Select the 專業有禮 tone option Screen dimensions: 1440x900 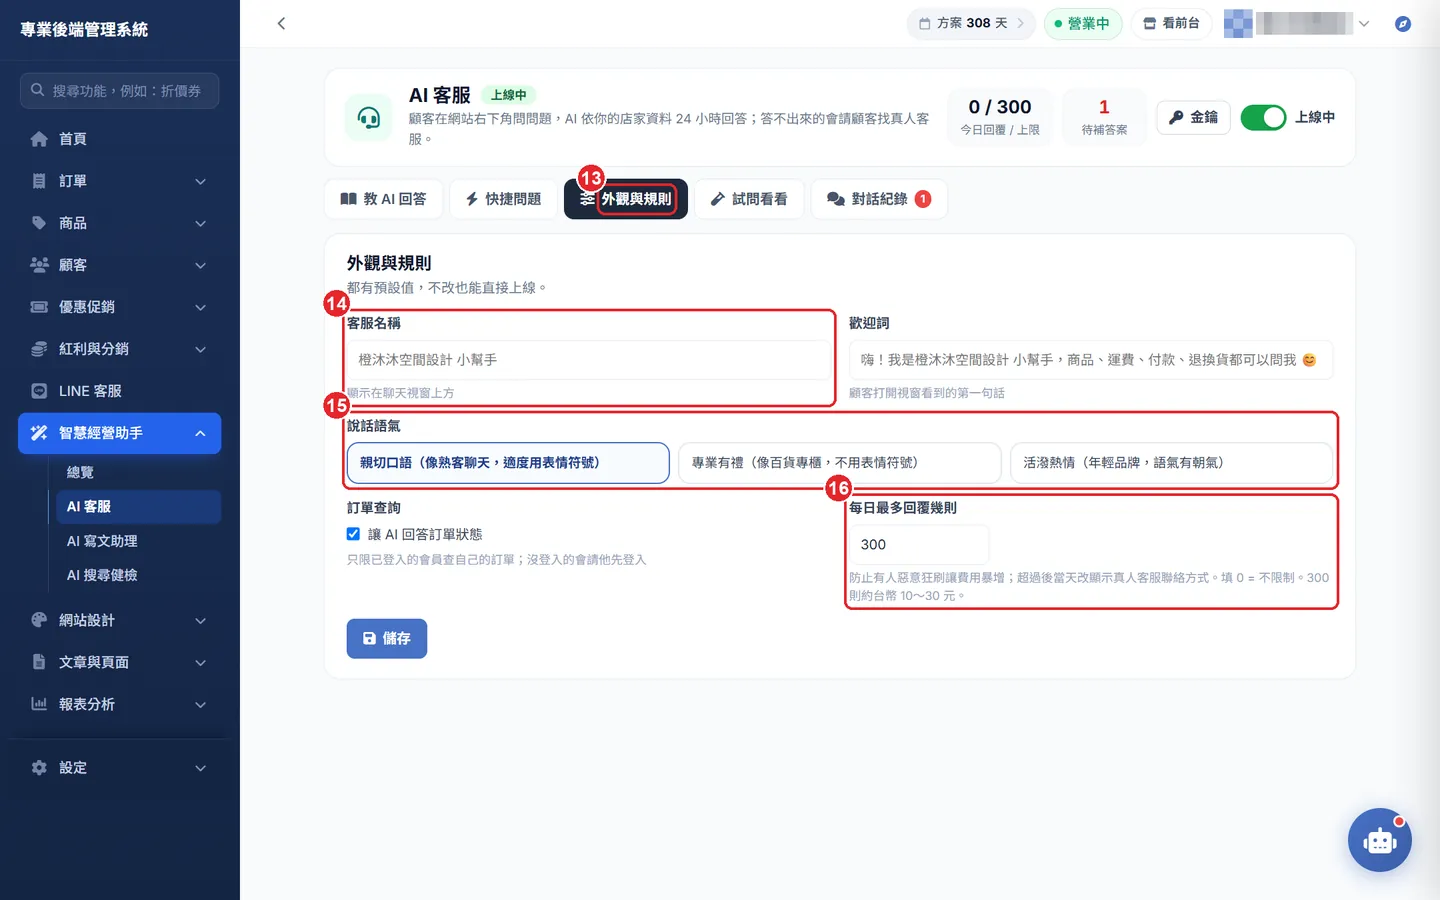840,463
